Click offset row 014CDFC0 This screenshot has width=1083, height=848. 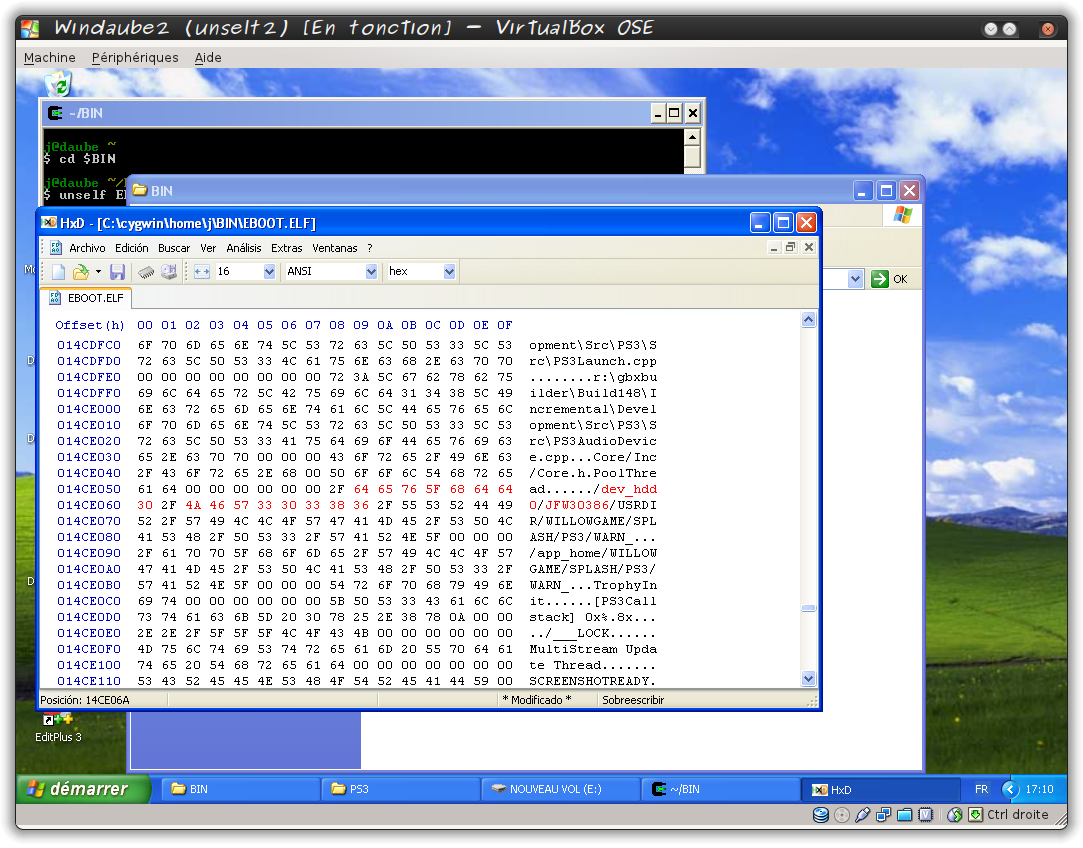pos(88,345)
